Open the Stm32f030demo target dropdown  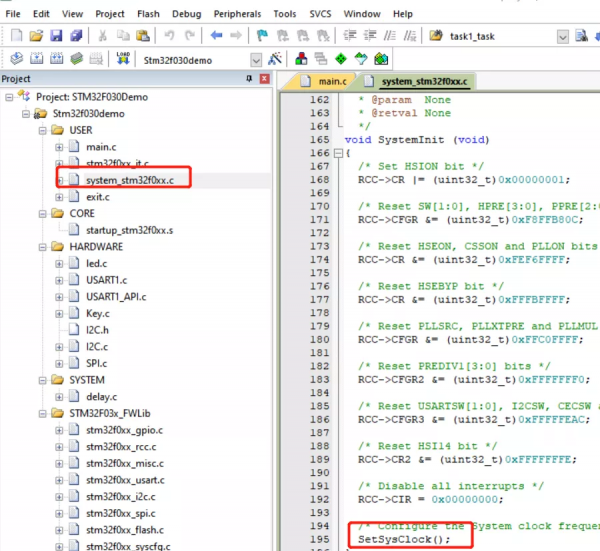click(255, 60)
